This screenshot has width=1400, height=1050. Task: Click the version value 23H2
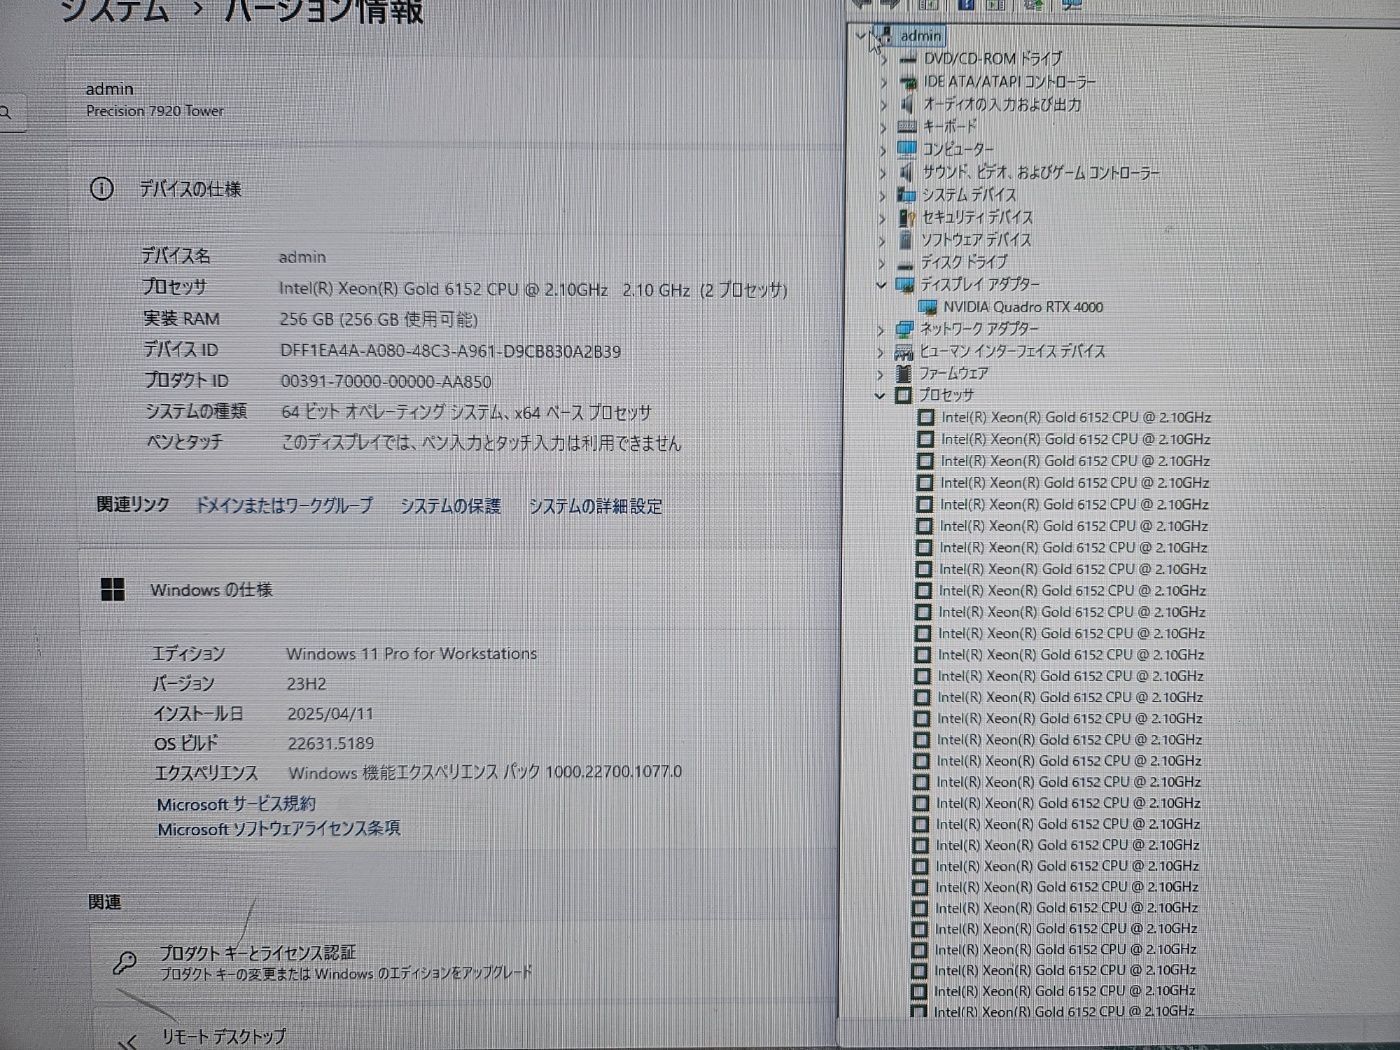[307, 684]
